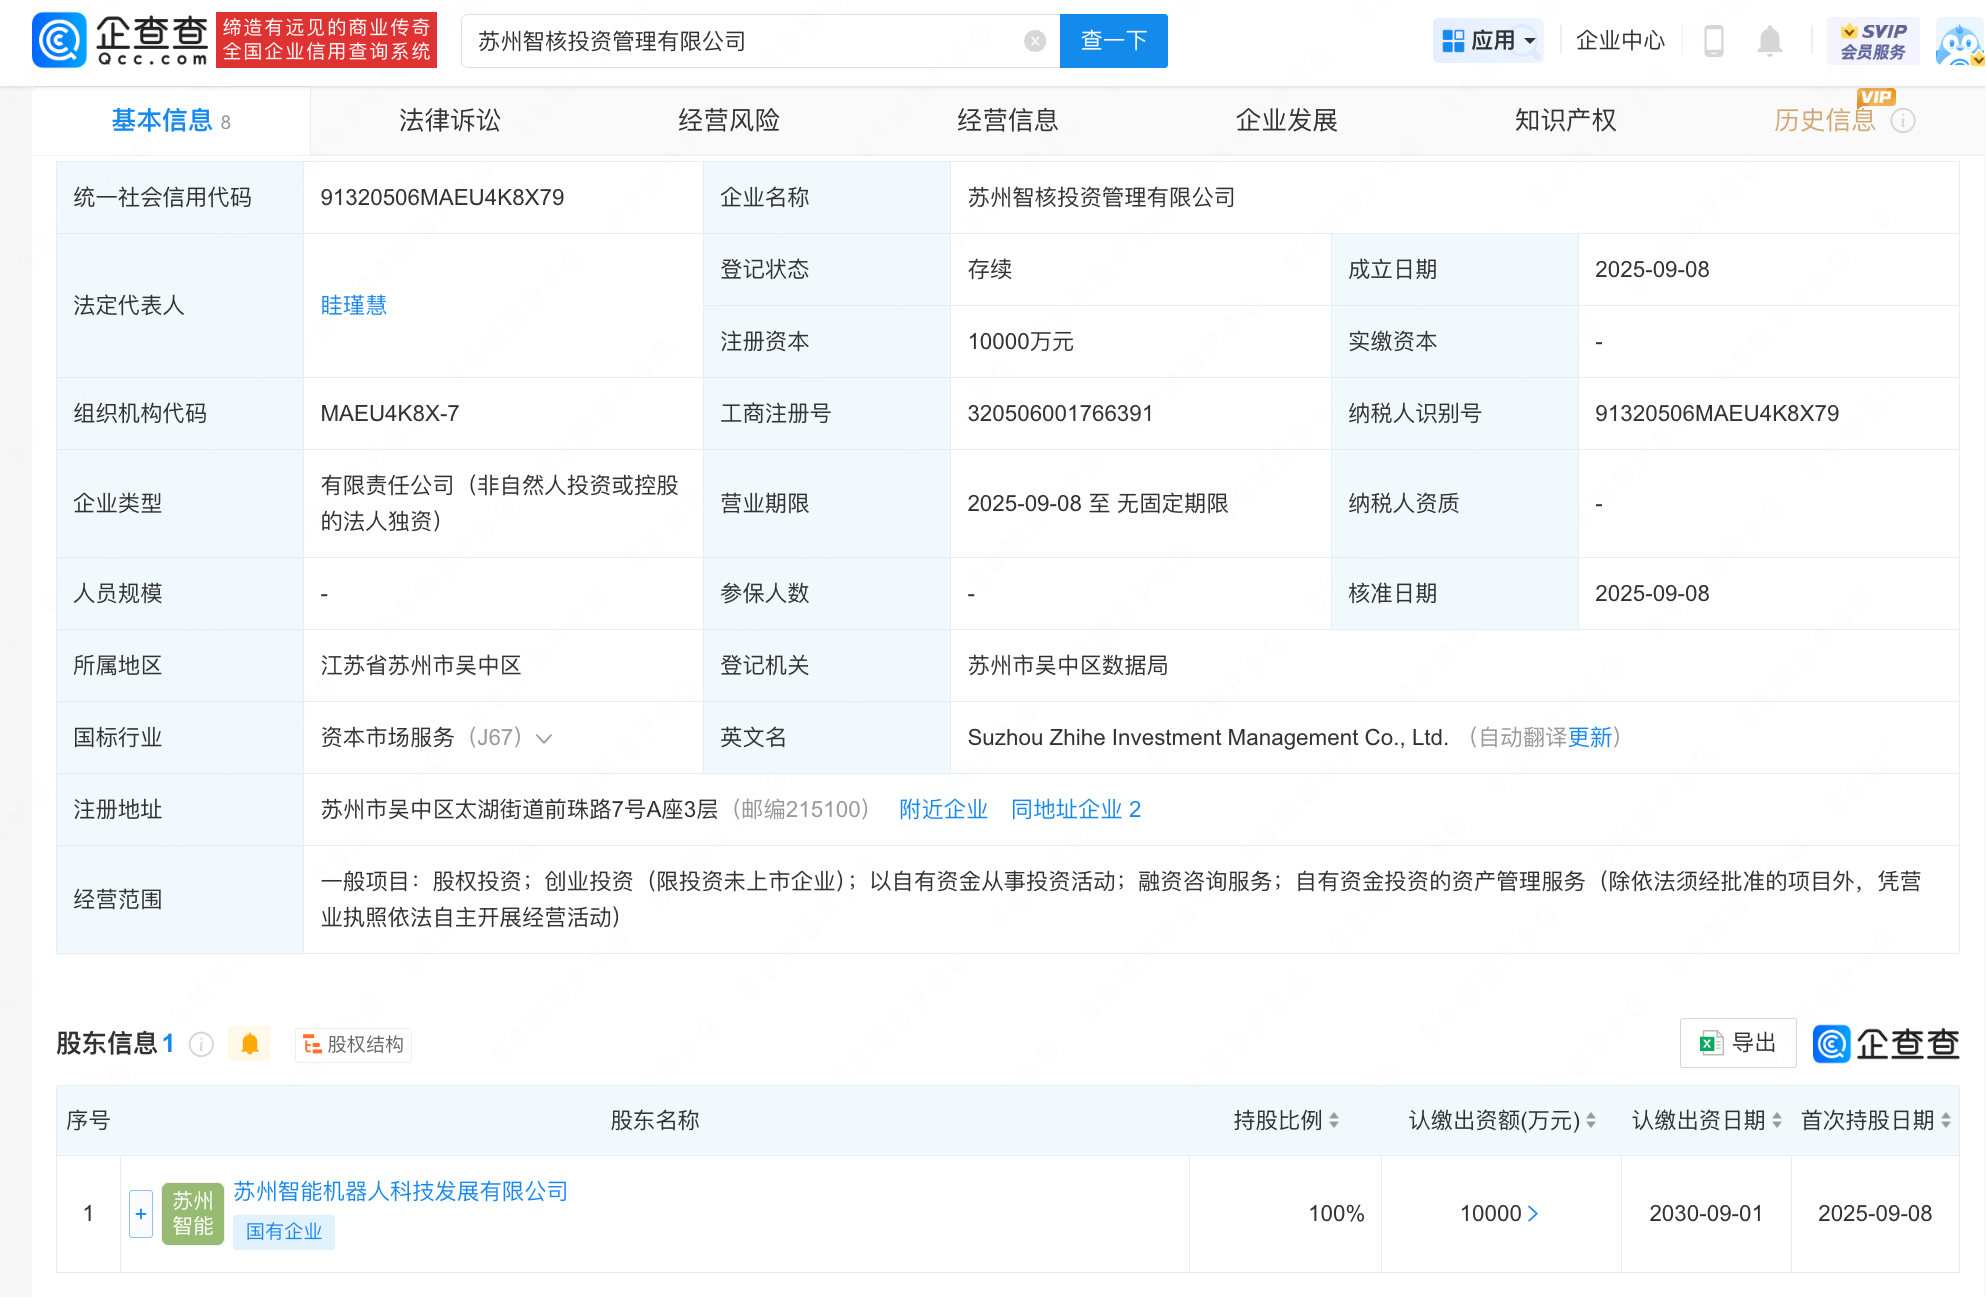
Task: Clear the search box text
Action: tap(1035, 41)
